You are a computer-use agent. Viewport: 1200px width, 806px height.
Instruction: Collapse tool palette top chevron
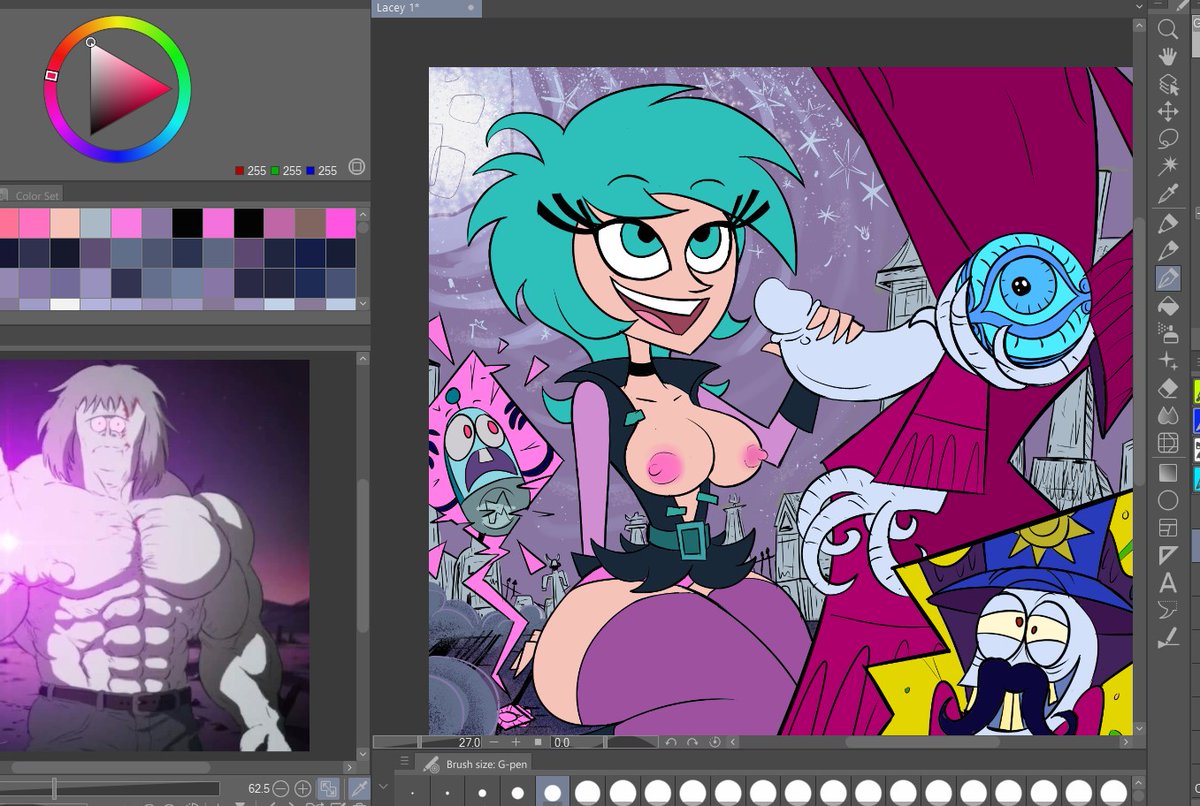point(1158,6)
